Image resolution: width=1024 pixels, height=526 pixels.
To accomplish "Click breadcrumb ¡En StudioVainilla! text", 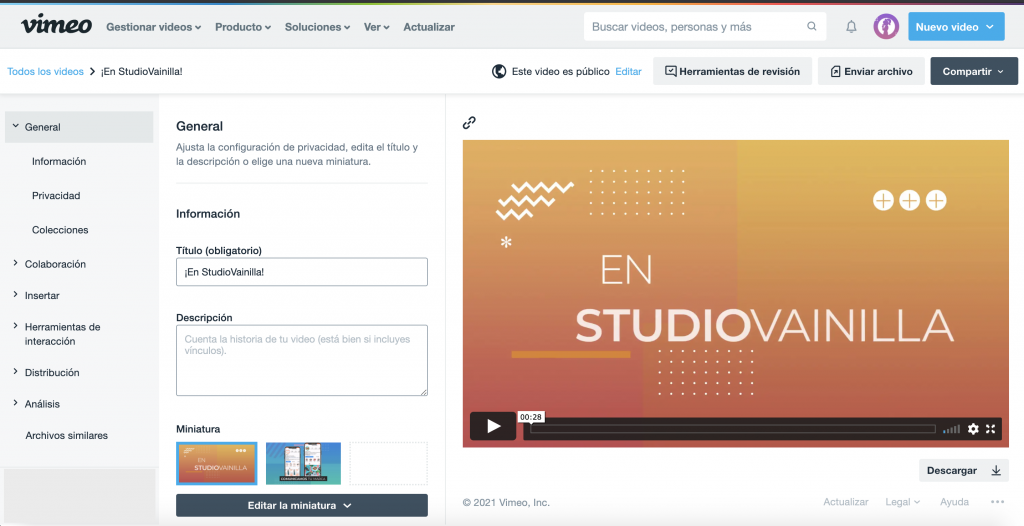I will (x=142, y=71).
